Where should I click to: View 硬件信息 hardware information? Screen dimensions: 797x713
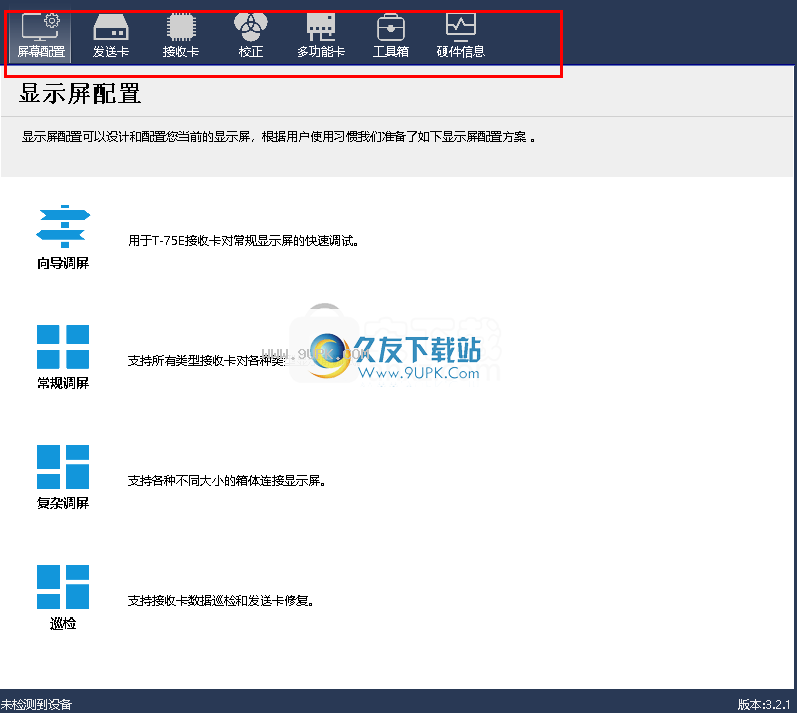pos(461,37)
